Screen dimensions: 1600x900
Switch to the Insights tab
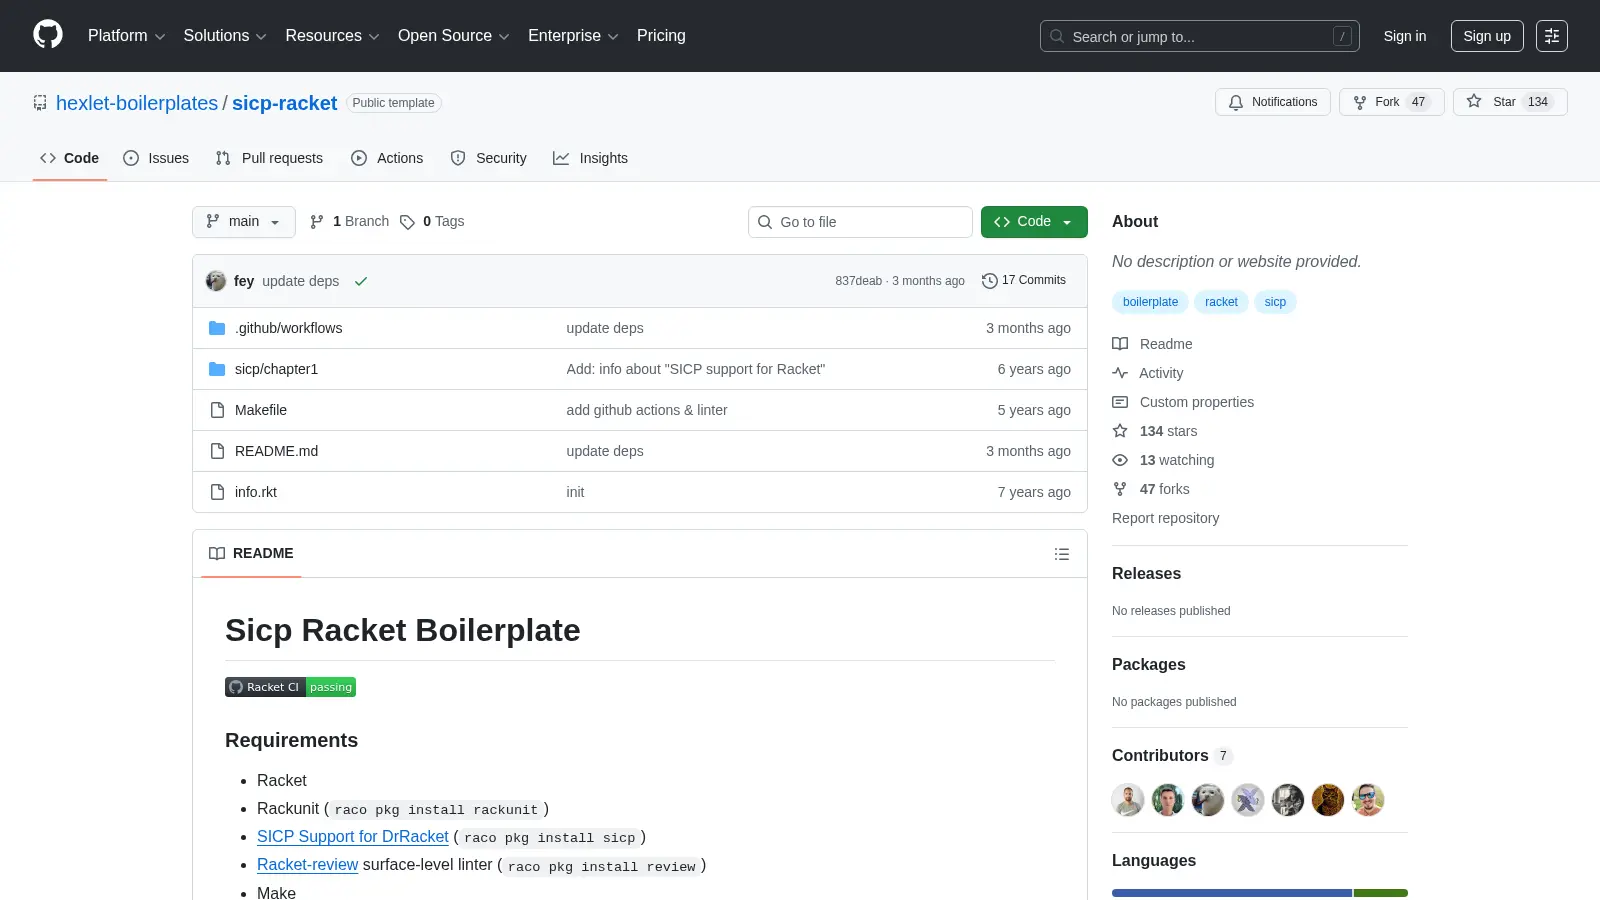pyautogui.click(x=590, y=158)
